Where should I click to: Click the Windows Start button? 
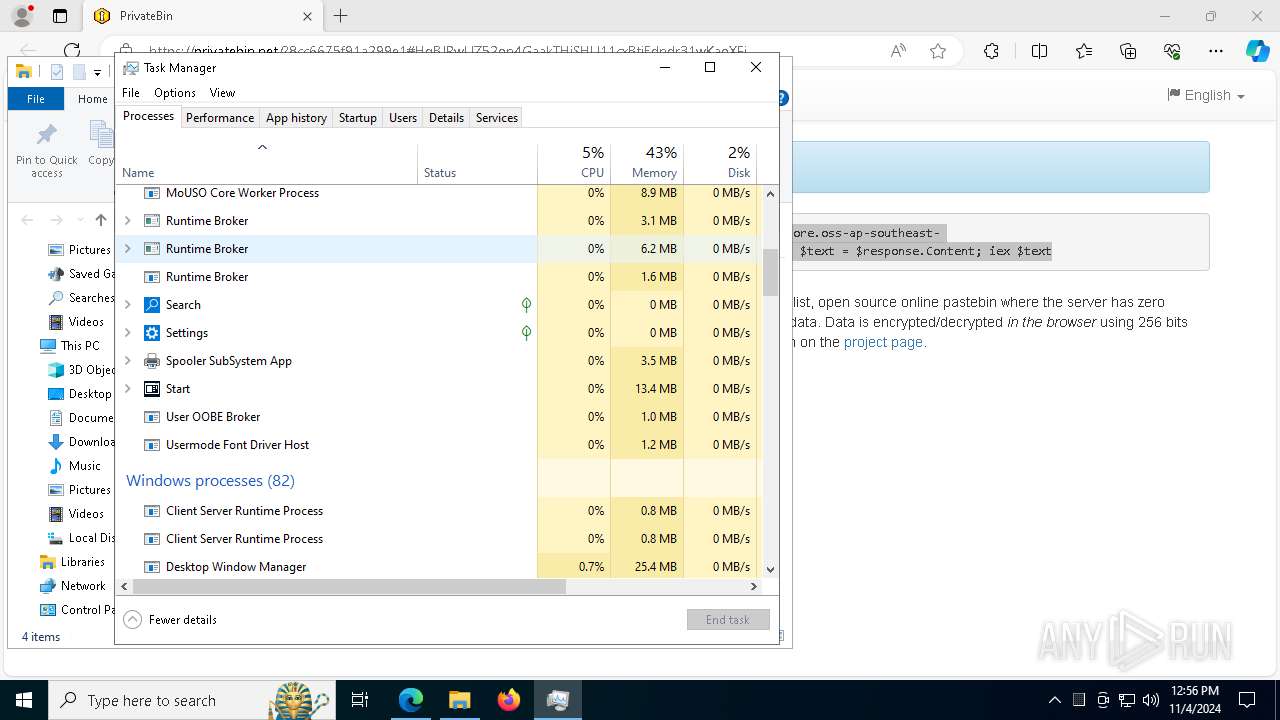click(24, 700)
